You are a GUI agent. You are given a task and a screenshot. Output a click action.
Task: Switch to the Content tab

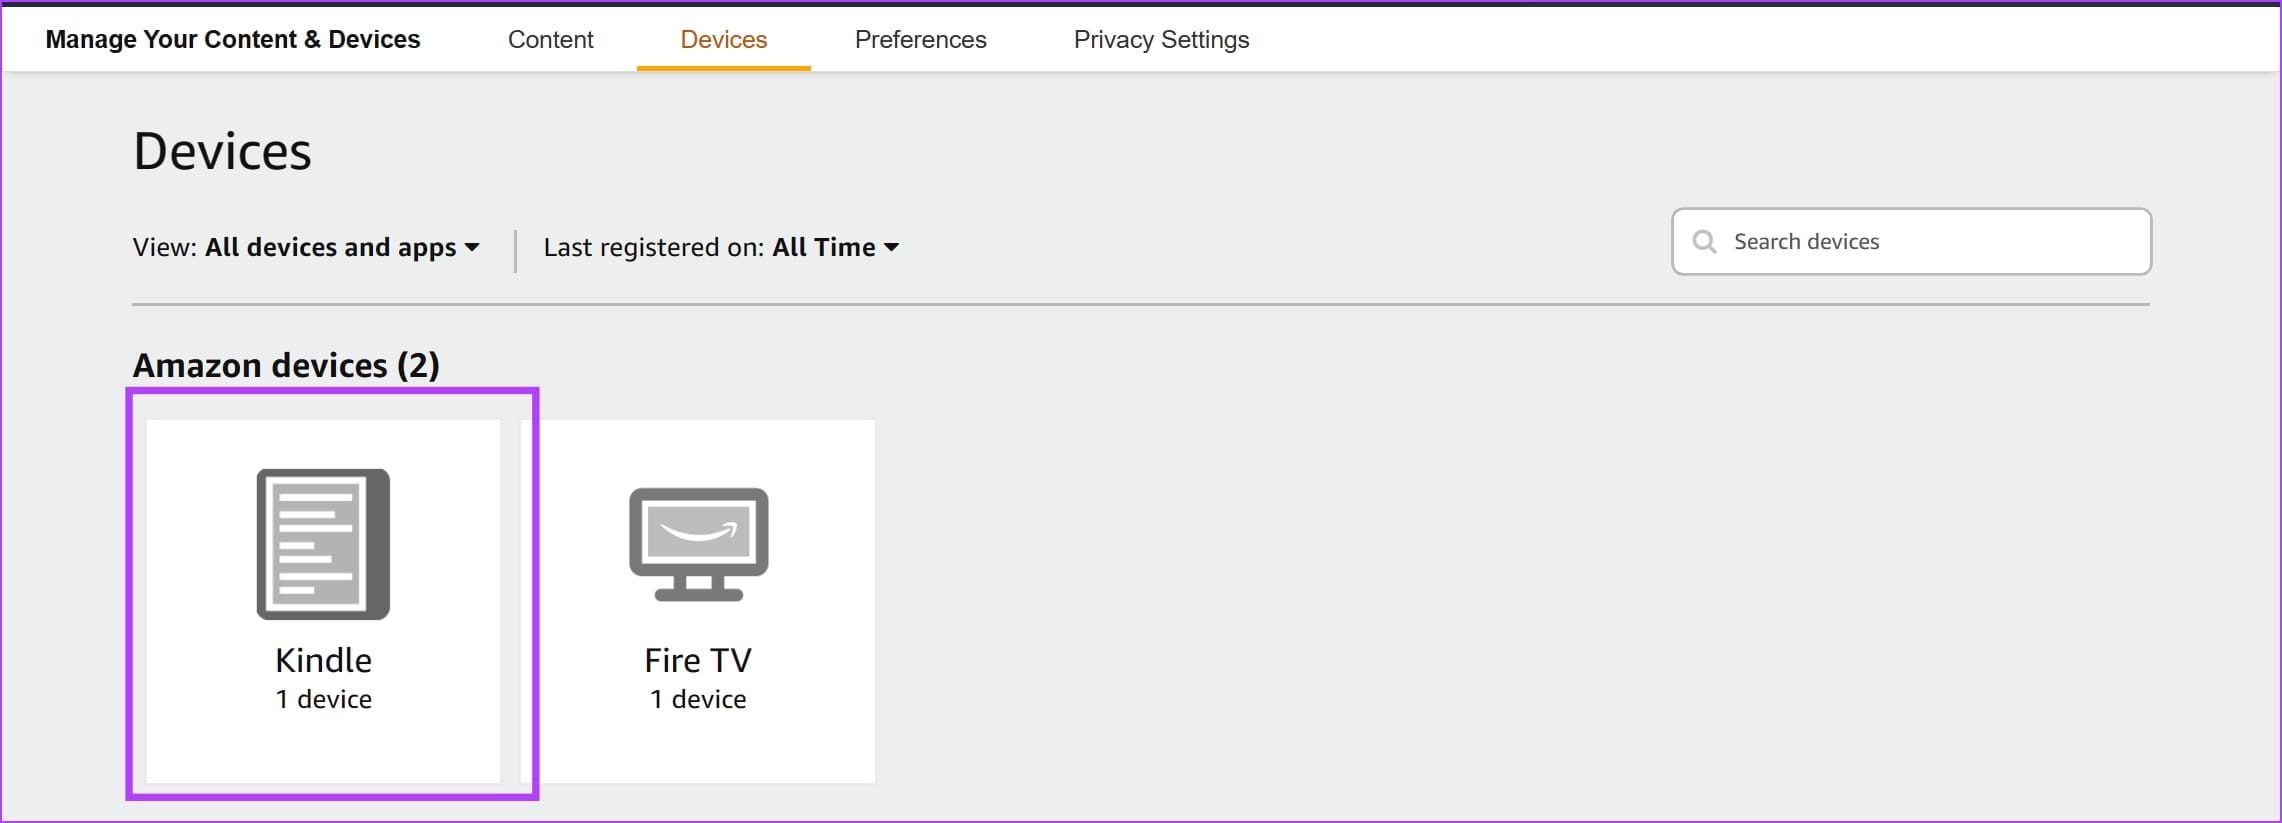(x=550, y=39)
